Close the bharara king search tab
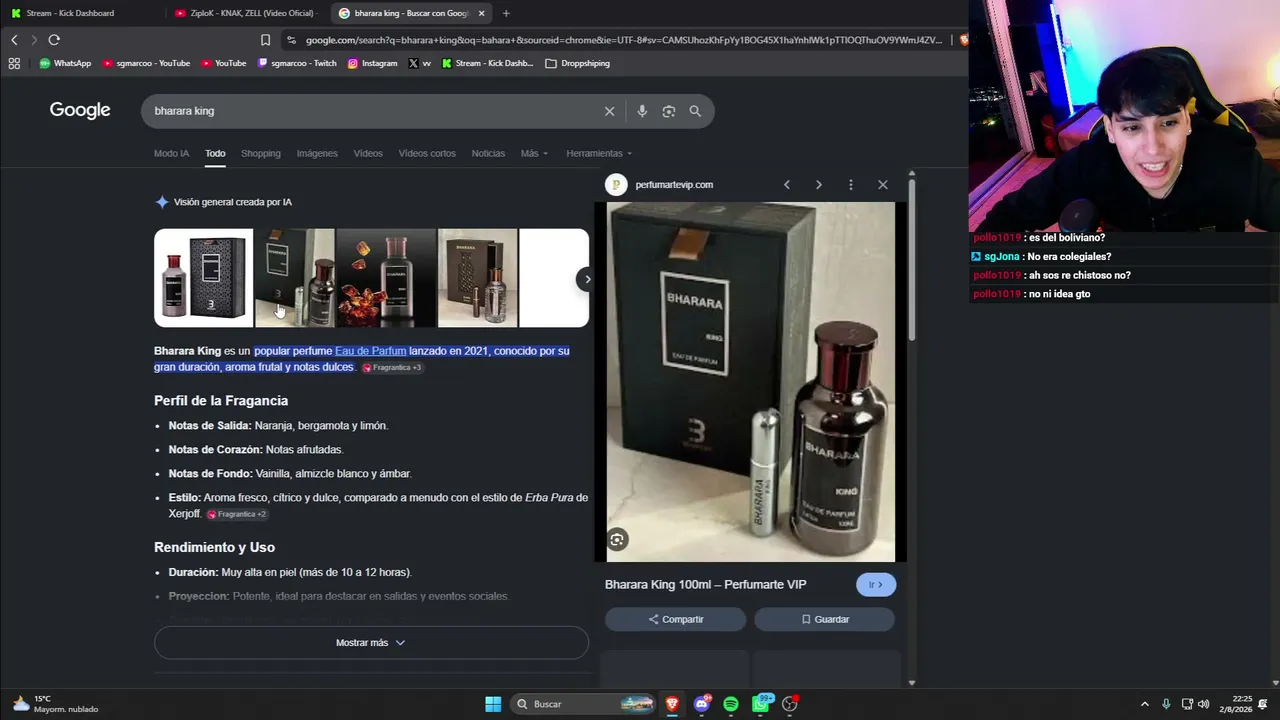The width and height of the screenshot is (1280, 720). tap(481, 13)
